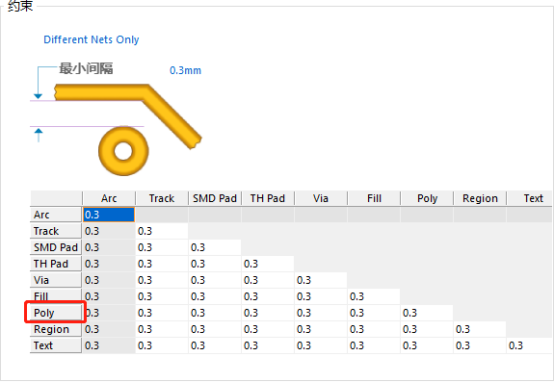This screenshot has height=383, width=554.
Task: Select the SMD Pad row, Arc column cell
Action: (109, 247)
